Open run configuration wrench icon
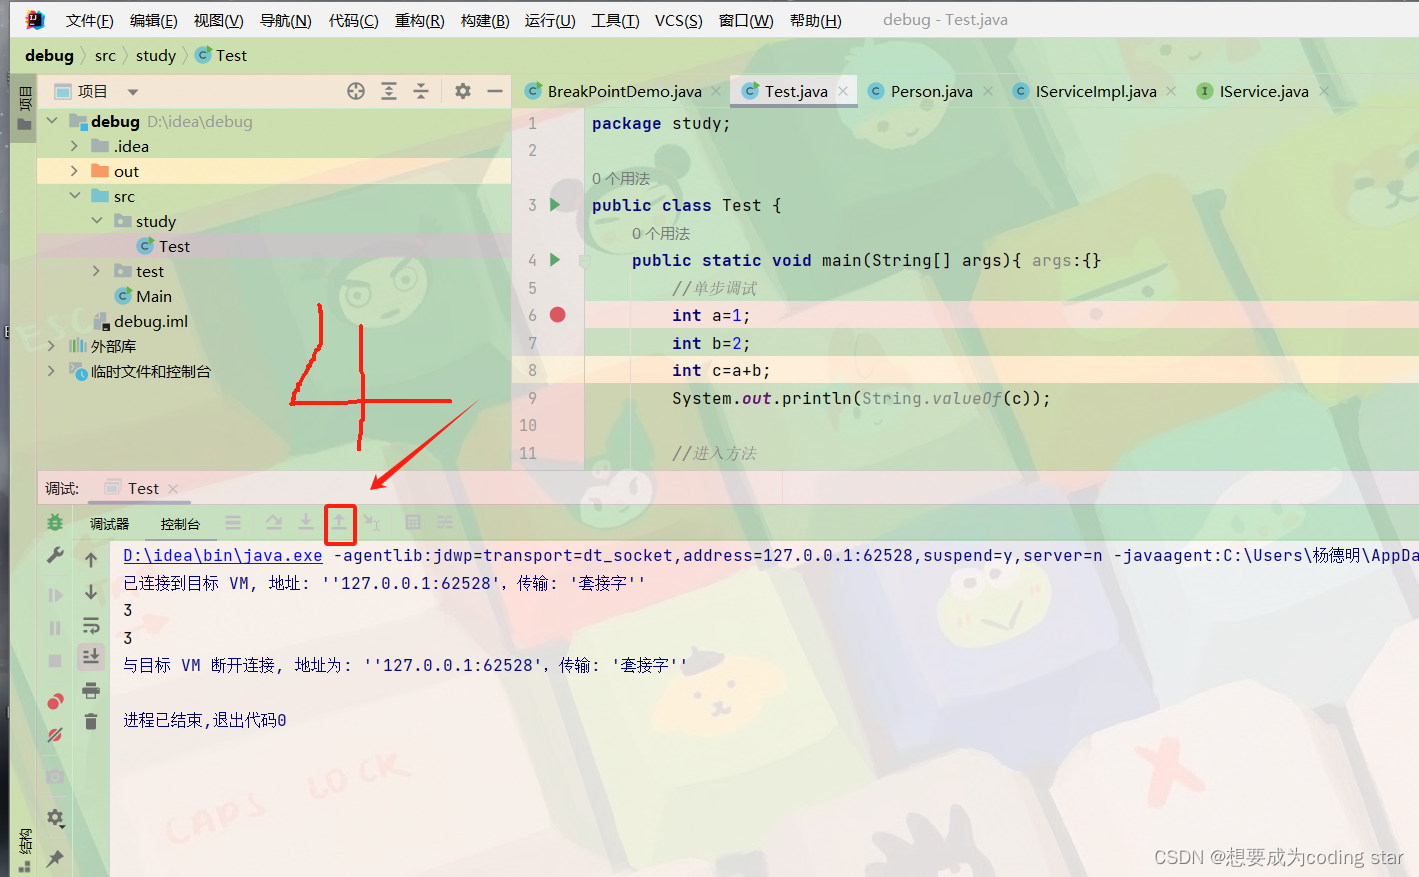The height and width of the screenshot is (877, 1419). coord(55,555)
